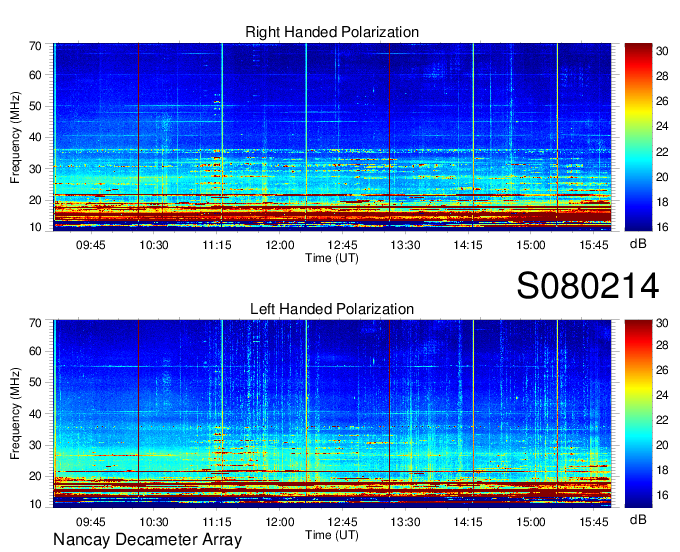Click the 60 MHz tick label on bottom plot
Image resolution: width=680 pixels, height=552 pixels.
35,351
